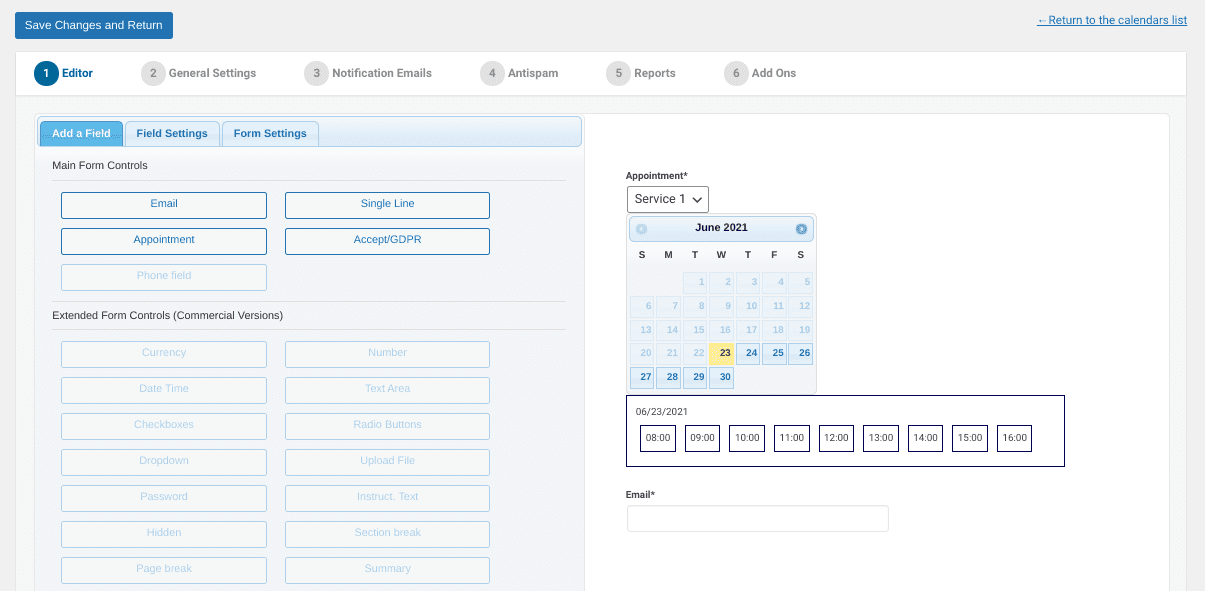Click the Password control button
Viewport: 1205px width, 591px height.
click(164, 498)
